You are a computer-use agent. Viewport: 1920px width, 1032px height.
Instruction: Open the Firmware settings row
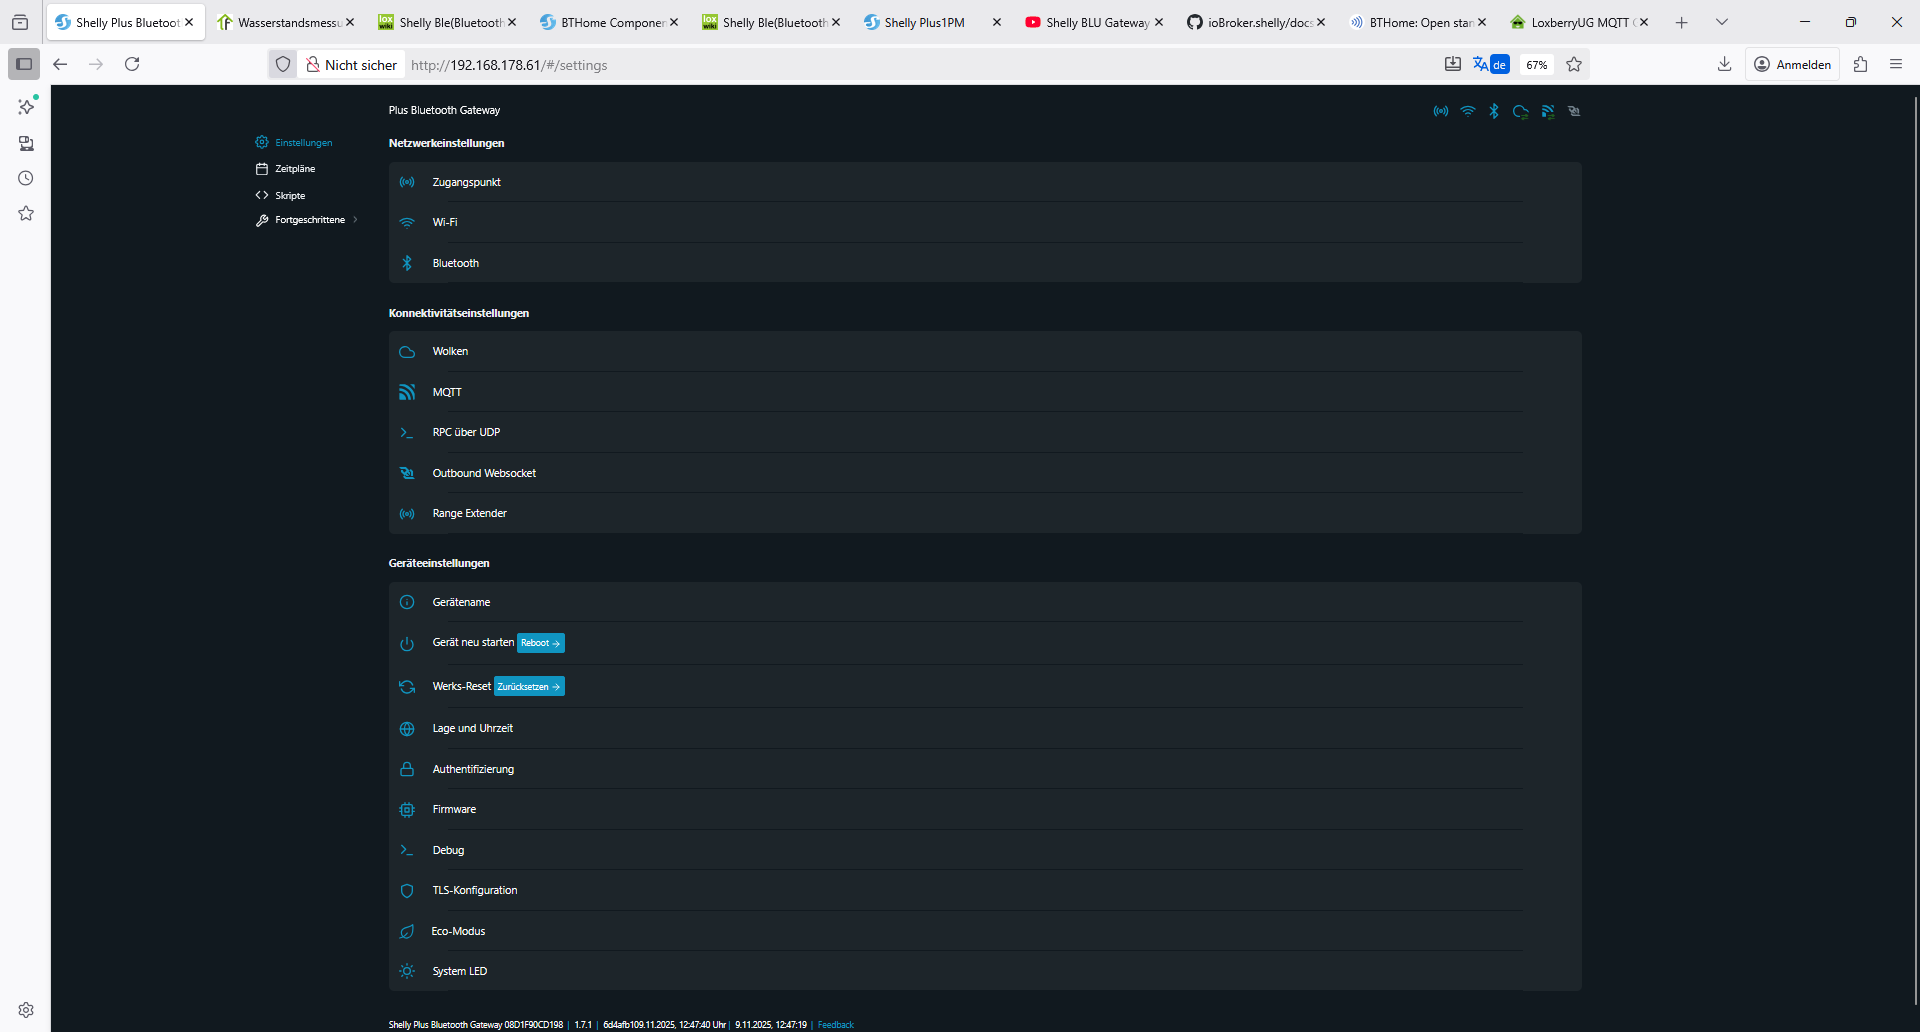985,810
